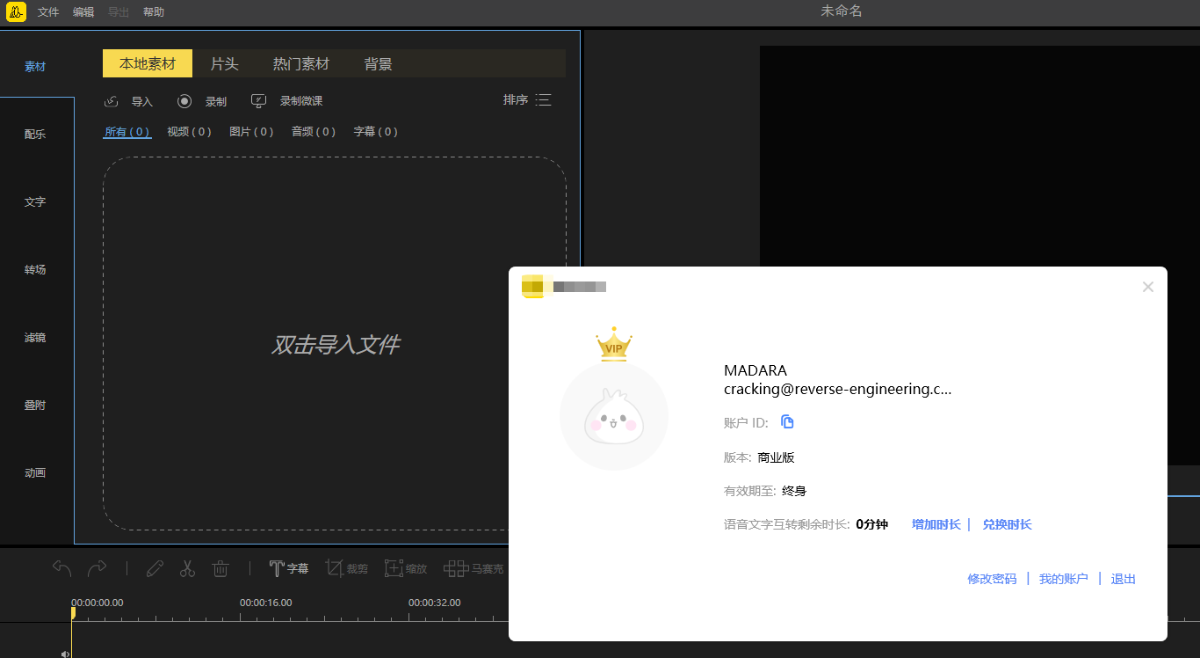The height and width of the screenshot is (658, 1200).
Task: Click the yellow timeline playhead marker
Action: click(x=72, y=613)
